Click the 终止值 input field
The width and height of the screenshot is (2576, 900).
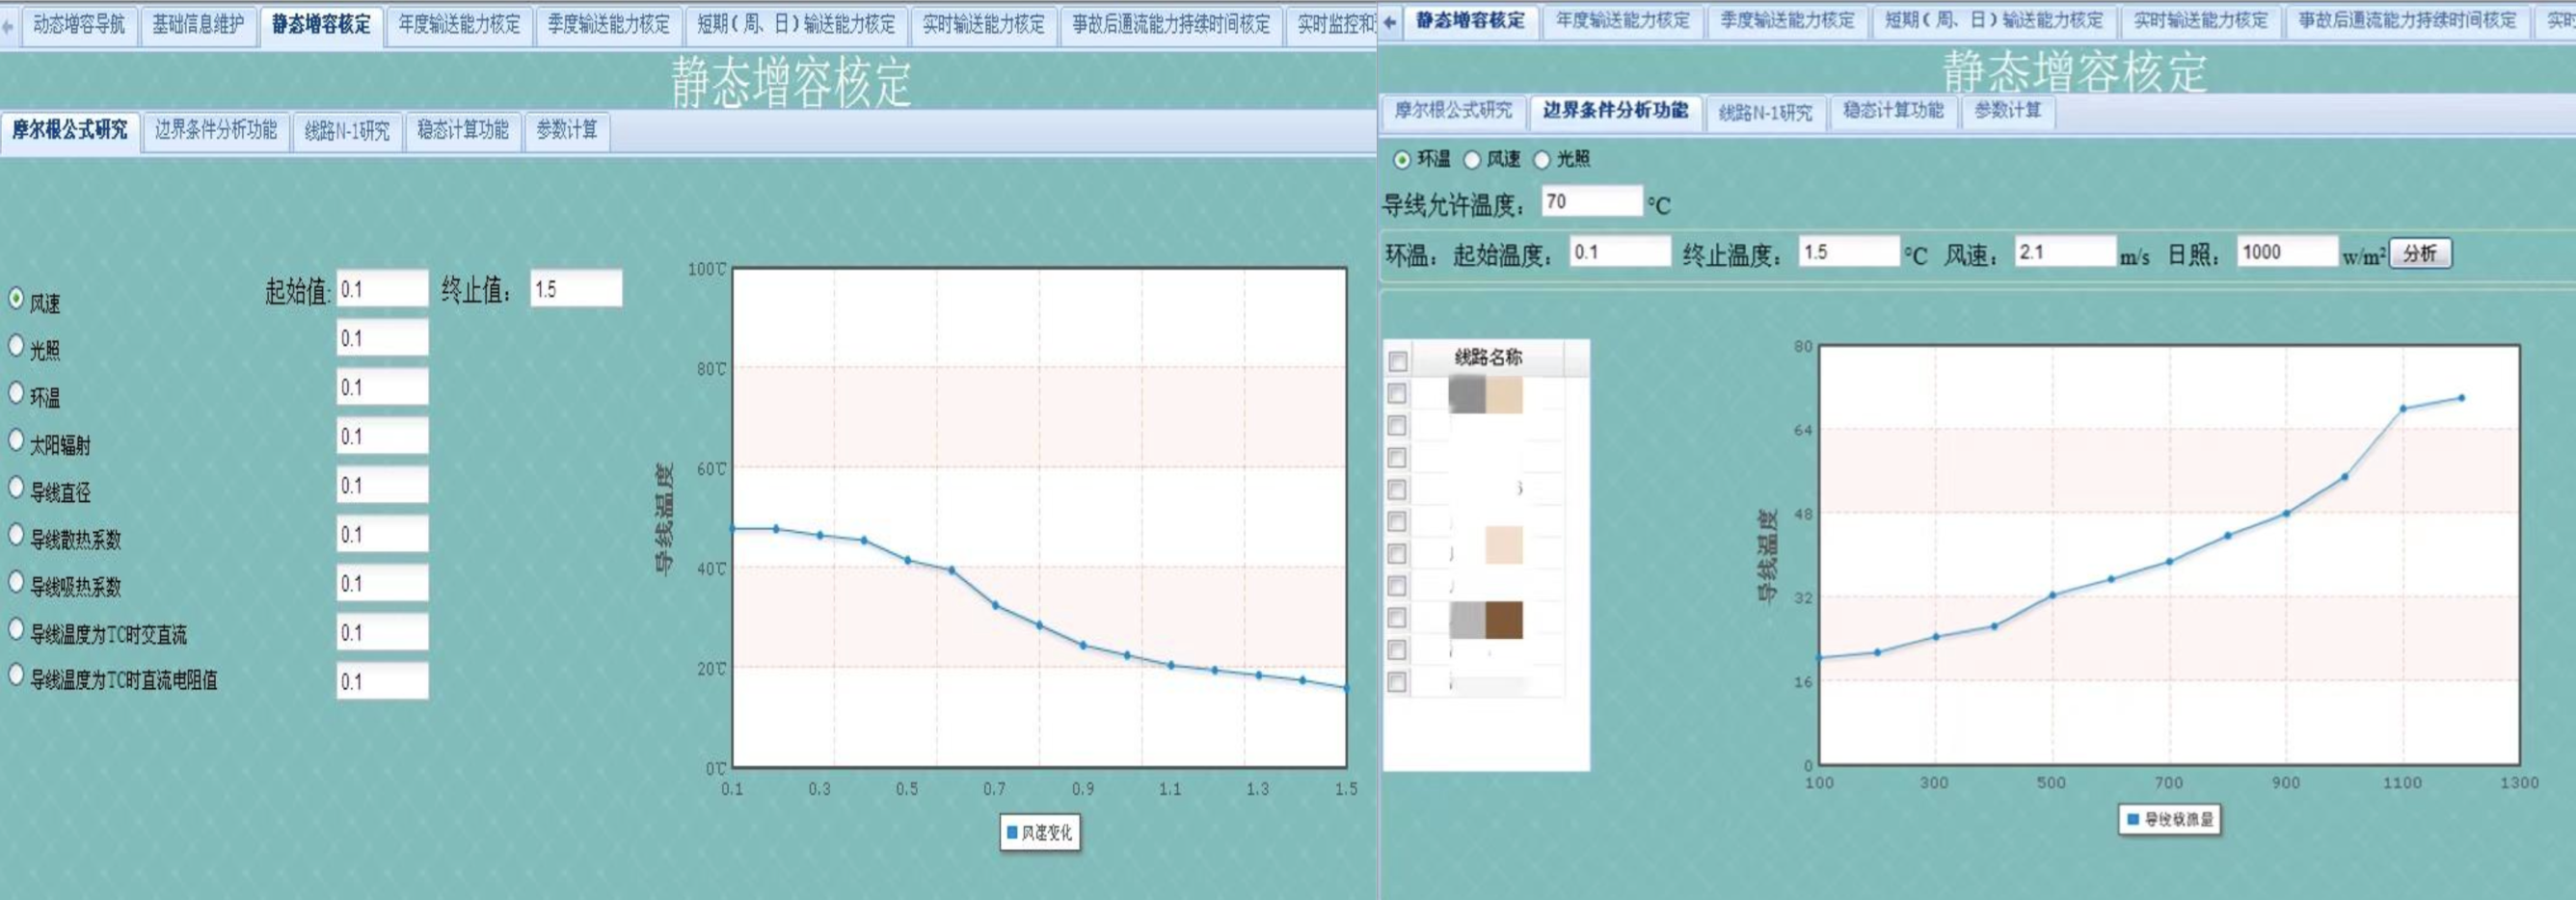coord(575,289)
